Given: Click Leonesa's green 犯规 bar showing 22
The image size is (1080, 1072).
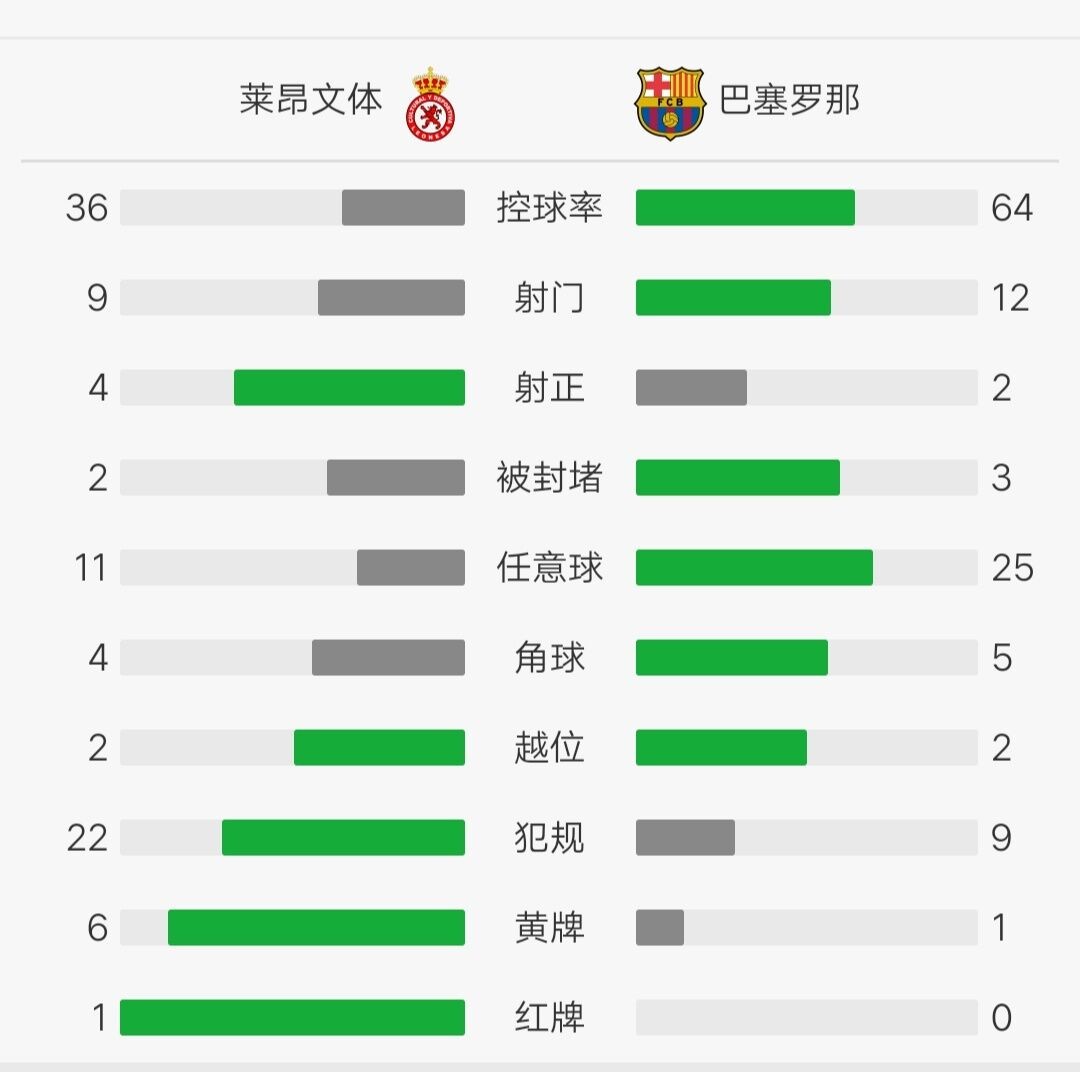Looking at the screenshot, I should (343, 838).
